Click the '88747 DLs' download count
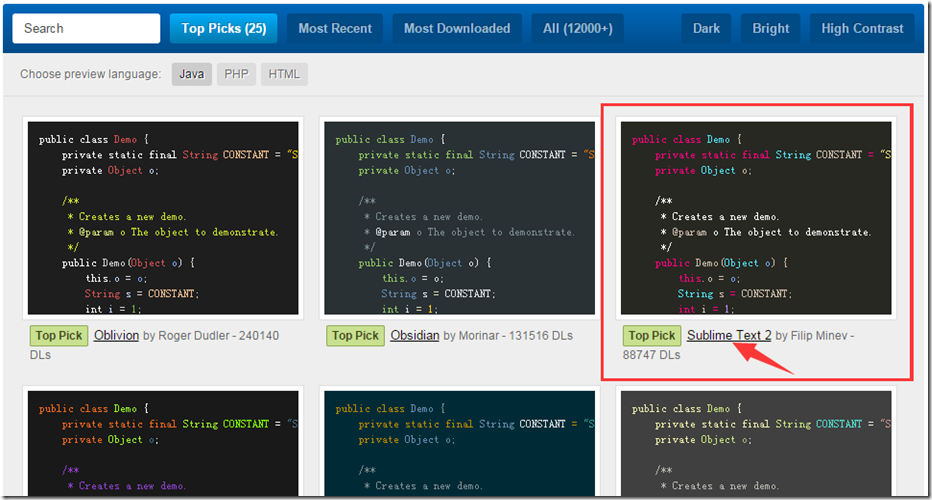 [651, 355]
